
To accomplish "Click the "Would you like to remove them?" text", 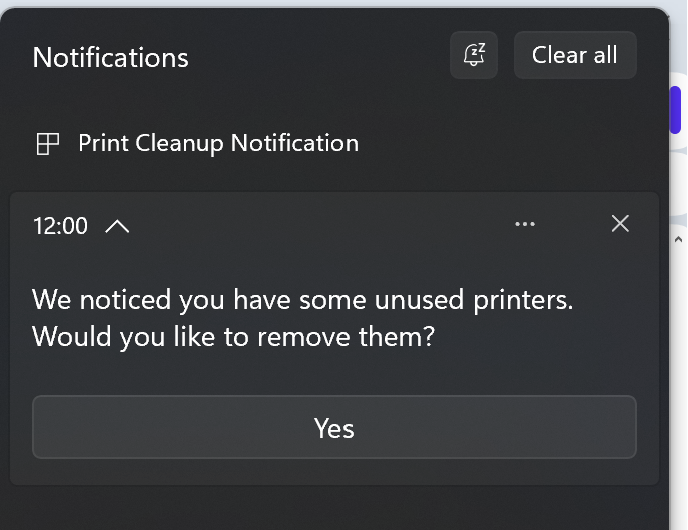I will (x=233, y=337).
